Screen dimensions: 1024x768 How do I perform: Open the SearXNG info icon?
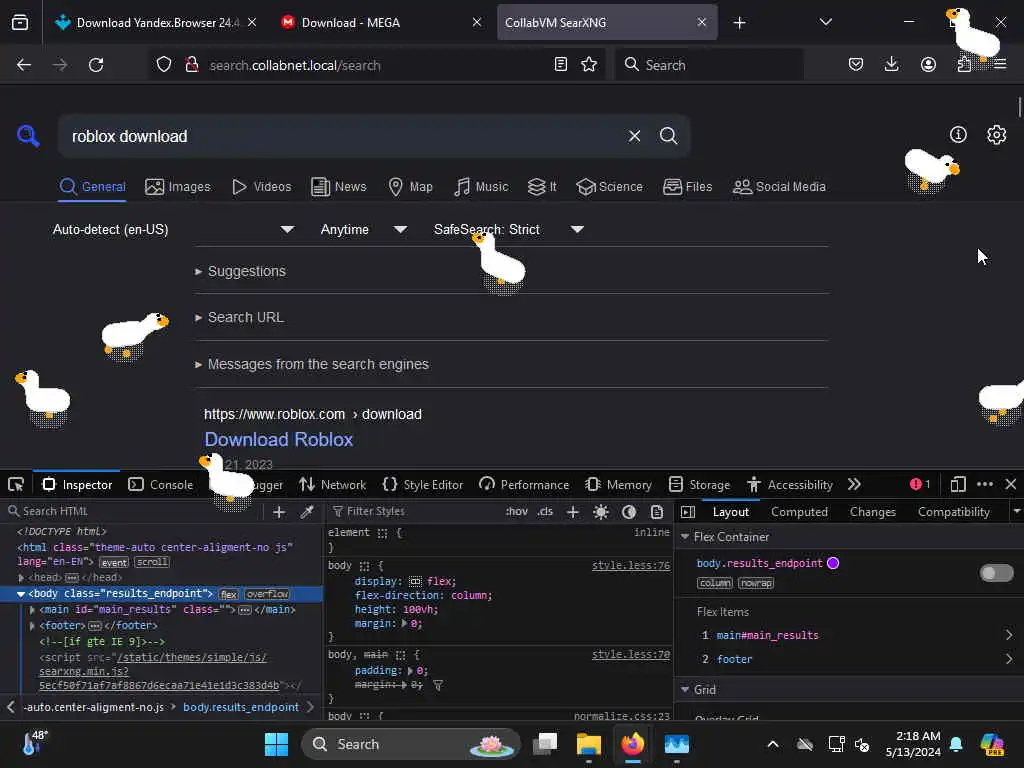point(958,135)
